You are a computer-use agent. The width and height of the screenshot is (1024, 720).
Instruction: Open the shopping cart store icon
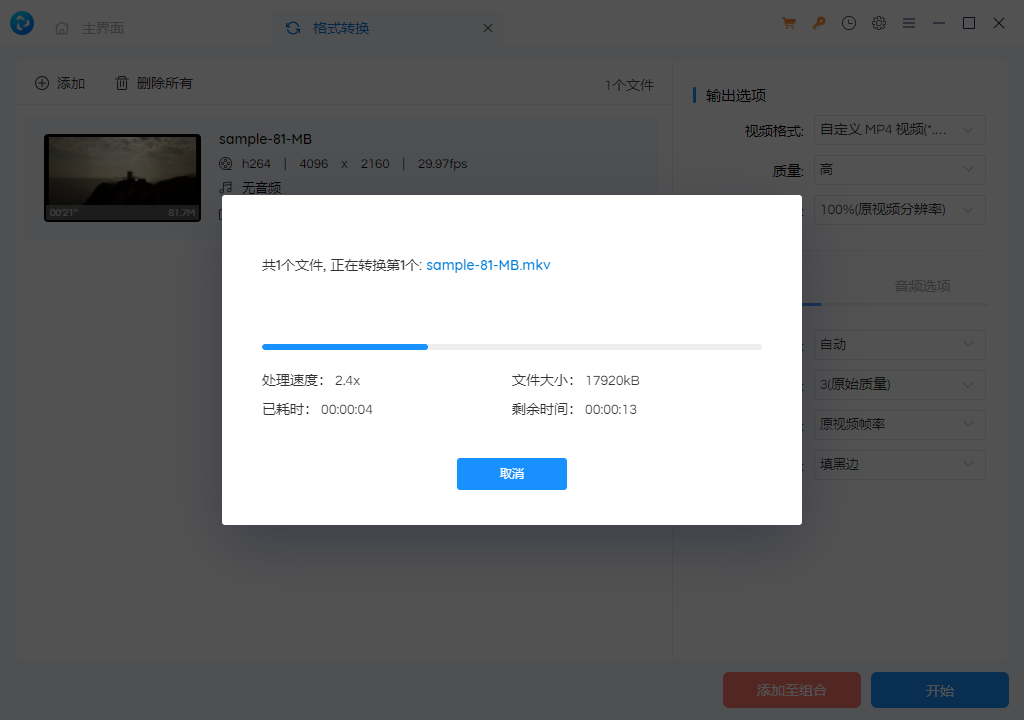click(788, 22)
